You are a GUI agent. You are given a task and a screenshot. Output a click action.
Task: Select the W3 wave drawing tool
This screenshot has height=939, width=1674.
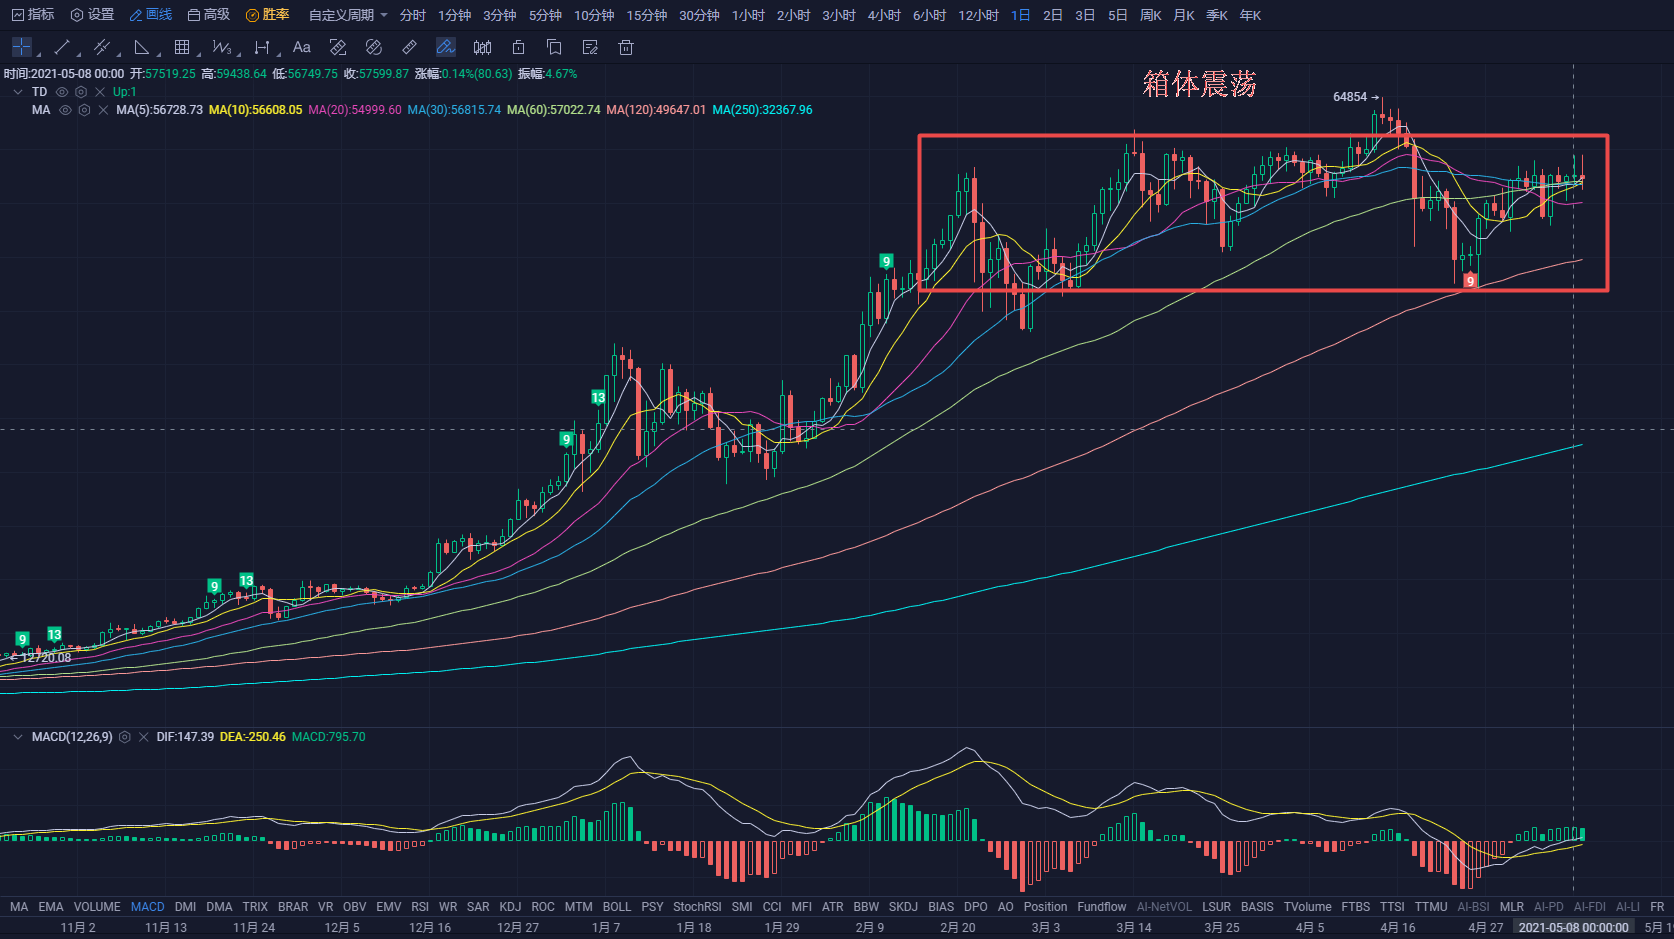(x=221, y=47)
